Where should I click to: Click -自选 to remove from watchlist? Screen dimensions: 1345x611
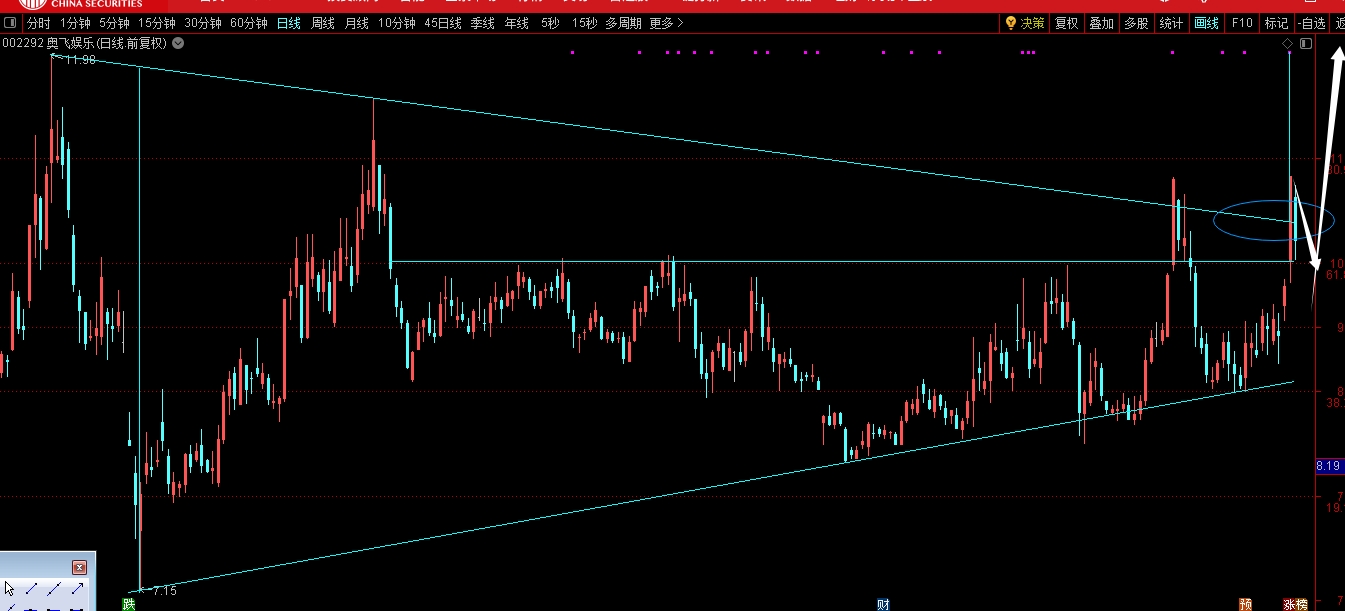1311,23
